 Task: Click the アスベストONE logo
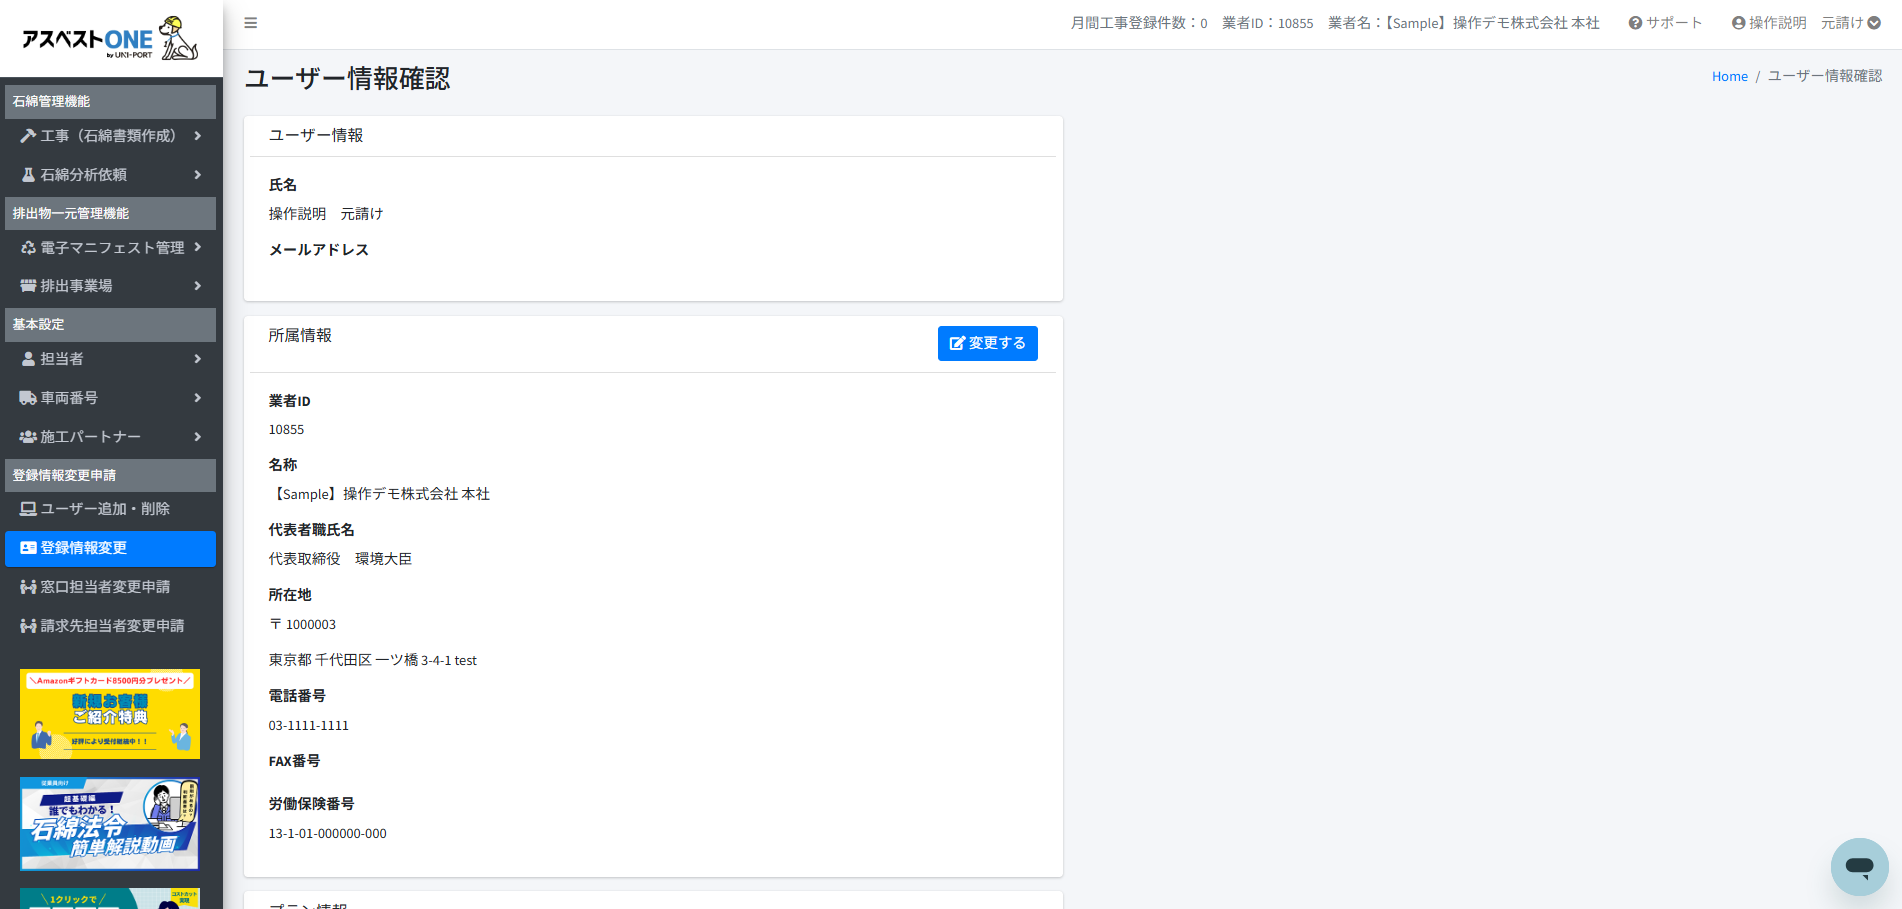coord(110,39)
